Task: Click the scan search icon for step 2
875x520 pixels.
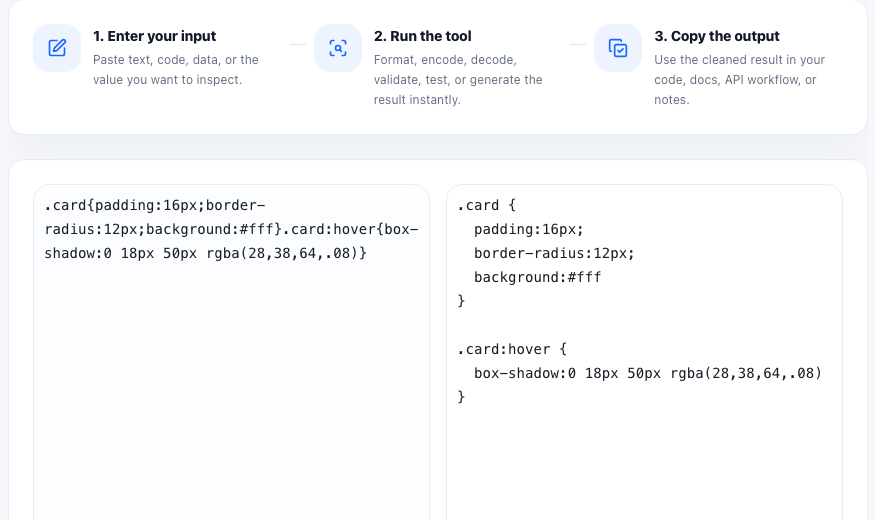Action: point(338,48)
